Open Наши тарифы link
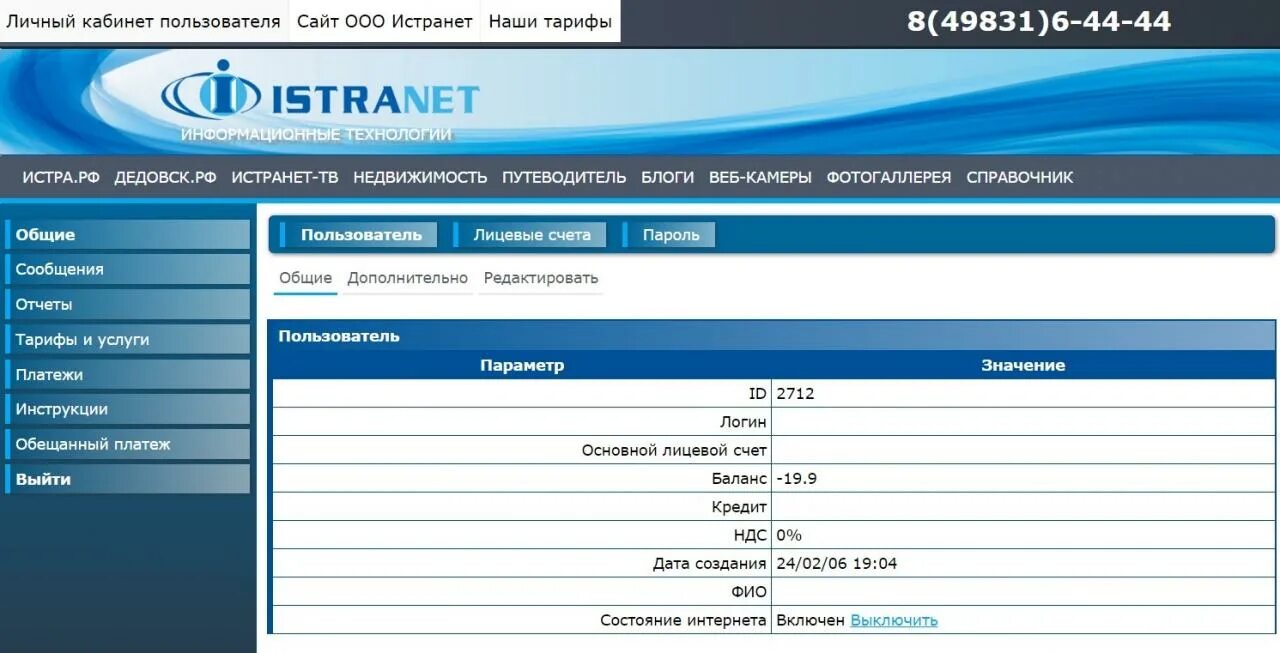 tap(550, 21)
